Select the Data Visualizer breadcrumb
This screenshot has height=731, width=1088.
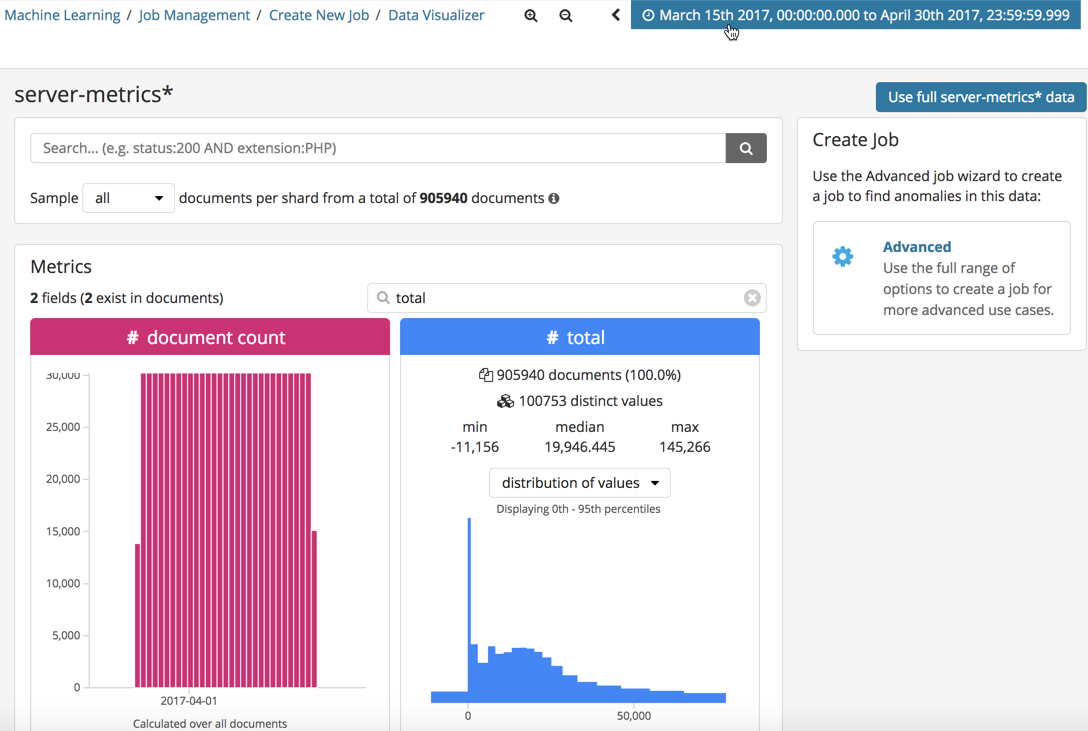(x=436, y=15)
